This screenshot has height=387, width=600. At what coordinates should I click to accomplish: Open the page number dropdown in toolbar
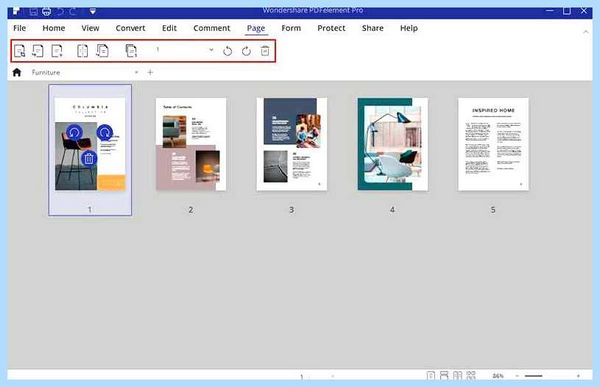[211, 50]
